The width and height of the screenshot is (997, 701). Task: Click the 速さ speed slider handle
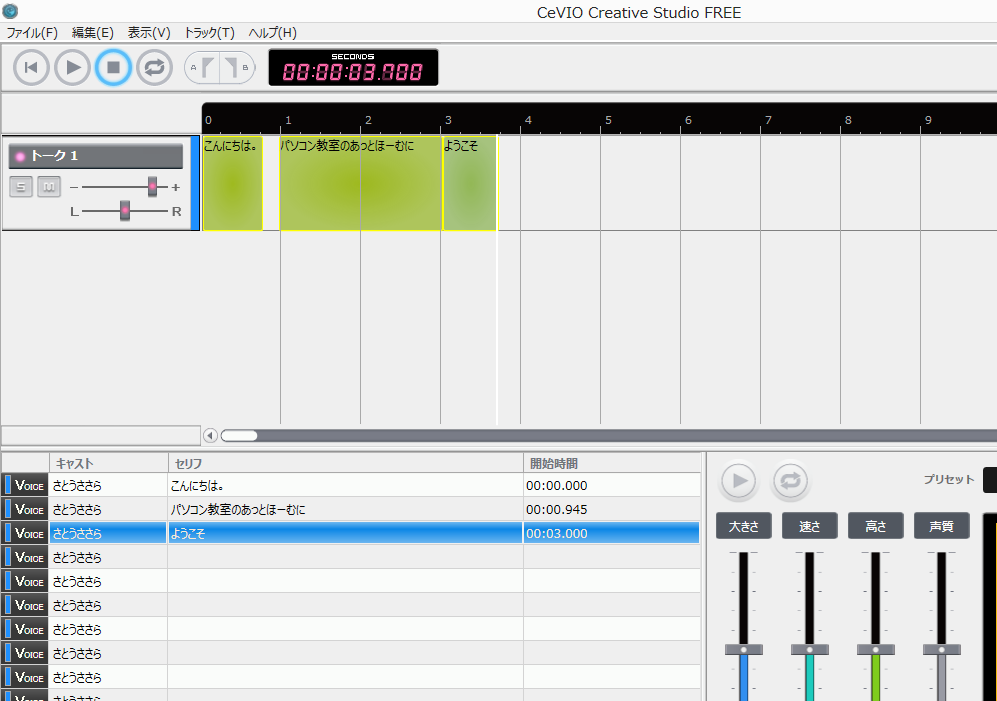point(809,649)
